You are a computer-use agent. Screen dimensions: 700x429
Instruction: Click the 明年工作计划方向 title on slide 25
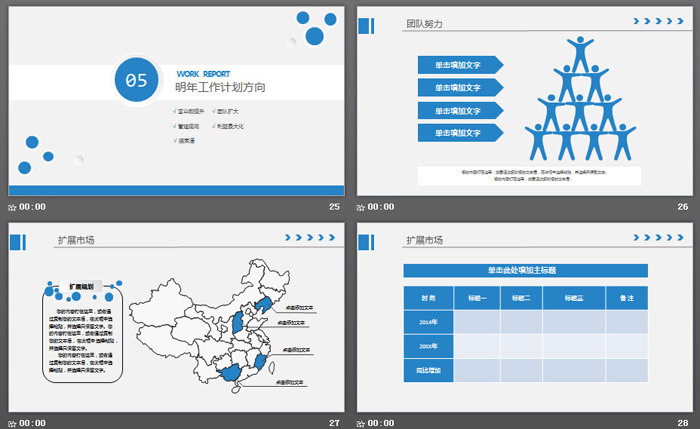pyautogui.click(x=220, y=87)
